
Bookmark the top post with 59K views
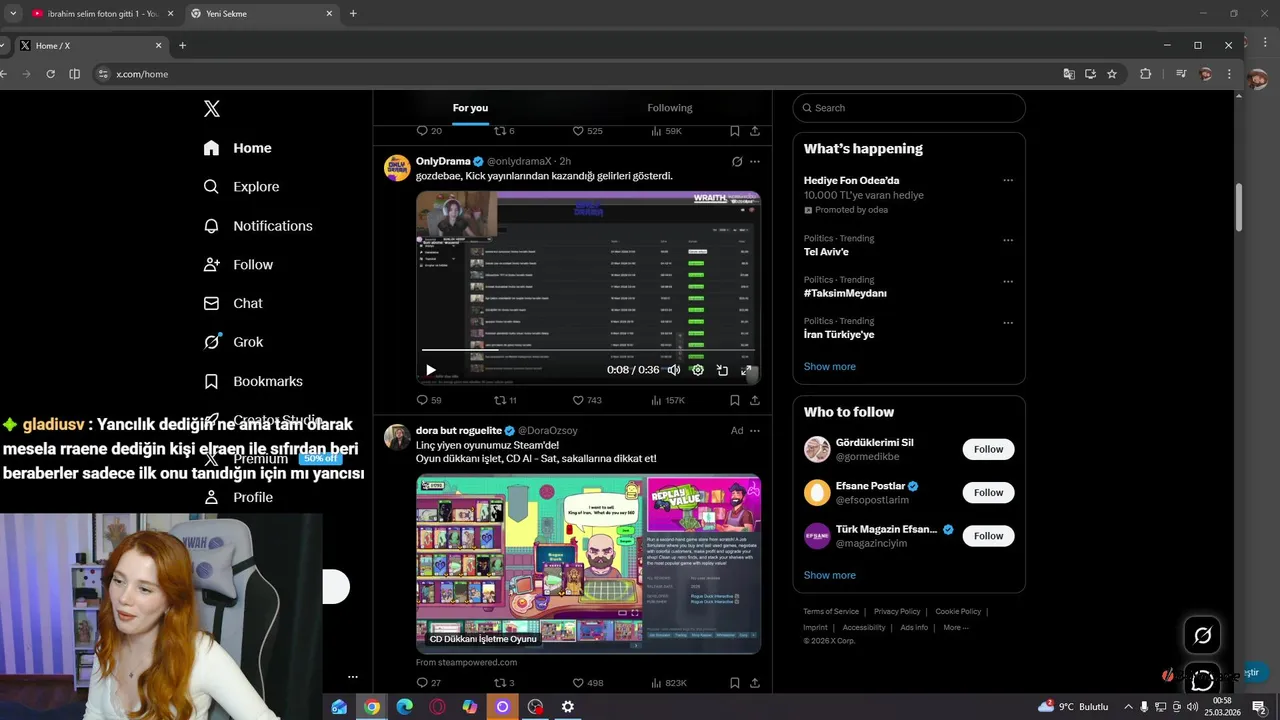(x=735, y=131)
